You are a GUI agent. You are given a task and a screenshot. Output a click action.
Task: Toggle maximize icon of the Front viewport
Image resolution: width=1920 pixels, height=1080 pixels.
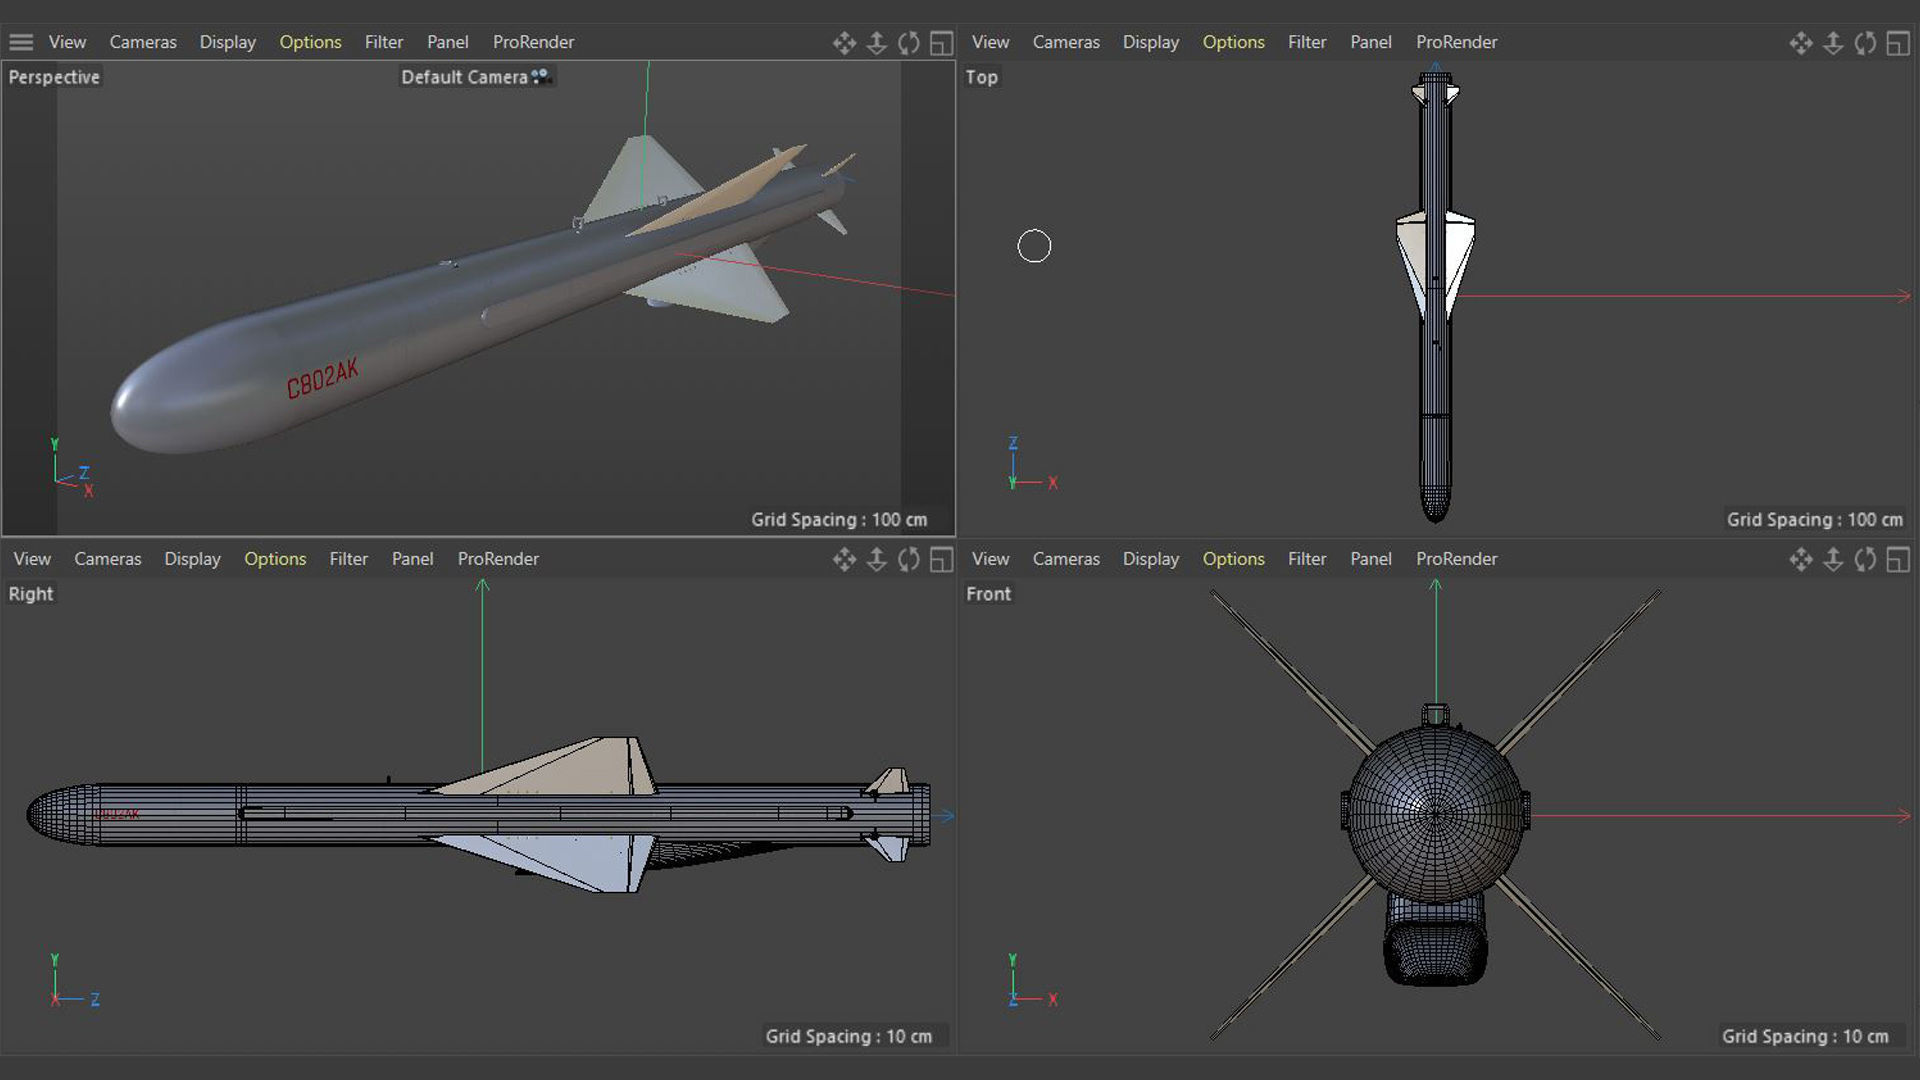[1897, 560]
